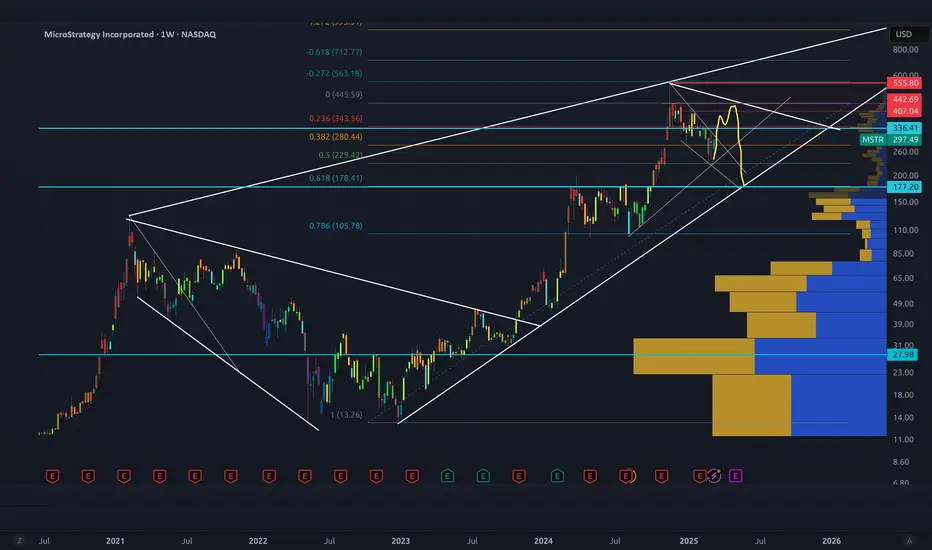This screenshot has height=550, width=932.
Task: Click the 14.00 price axis value
Action: coord(903,418)
